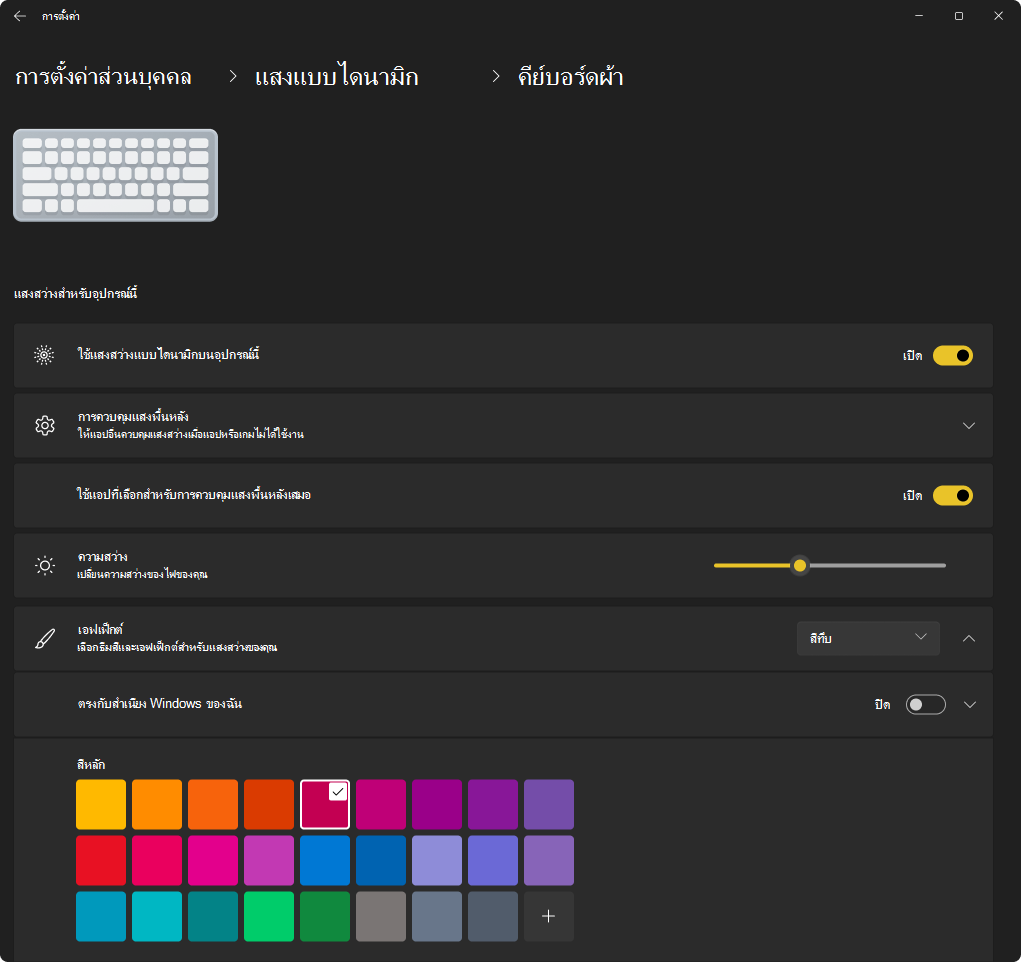Select the hot pink magenta swatch
1021x962 pixels.
click(213, 860)
